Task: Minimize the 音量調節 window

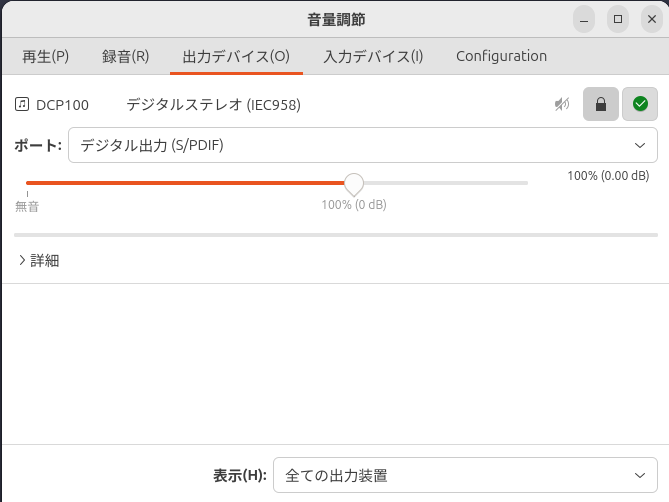Action: [584, 19]
